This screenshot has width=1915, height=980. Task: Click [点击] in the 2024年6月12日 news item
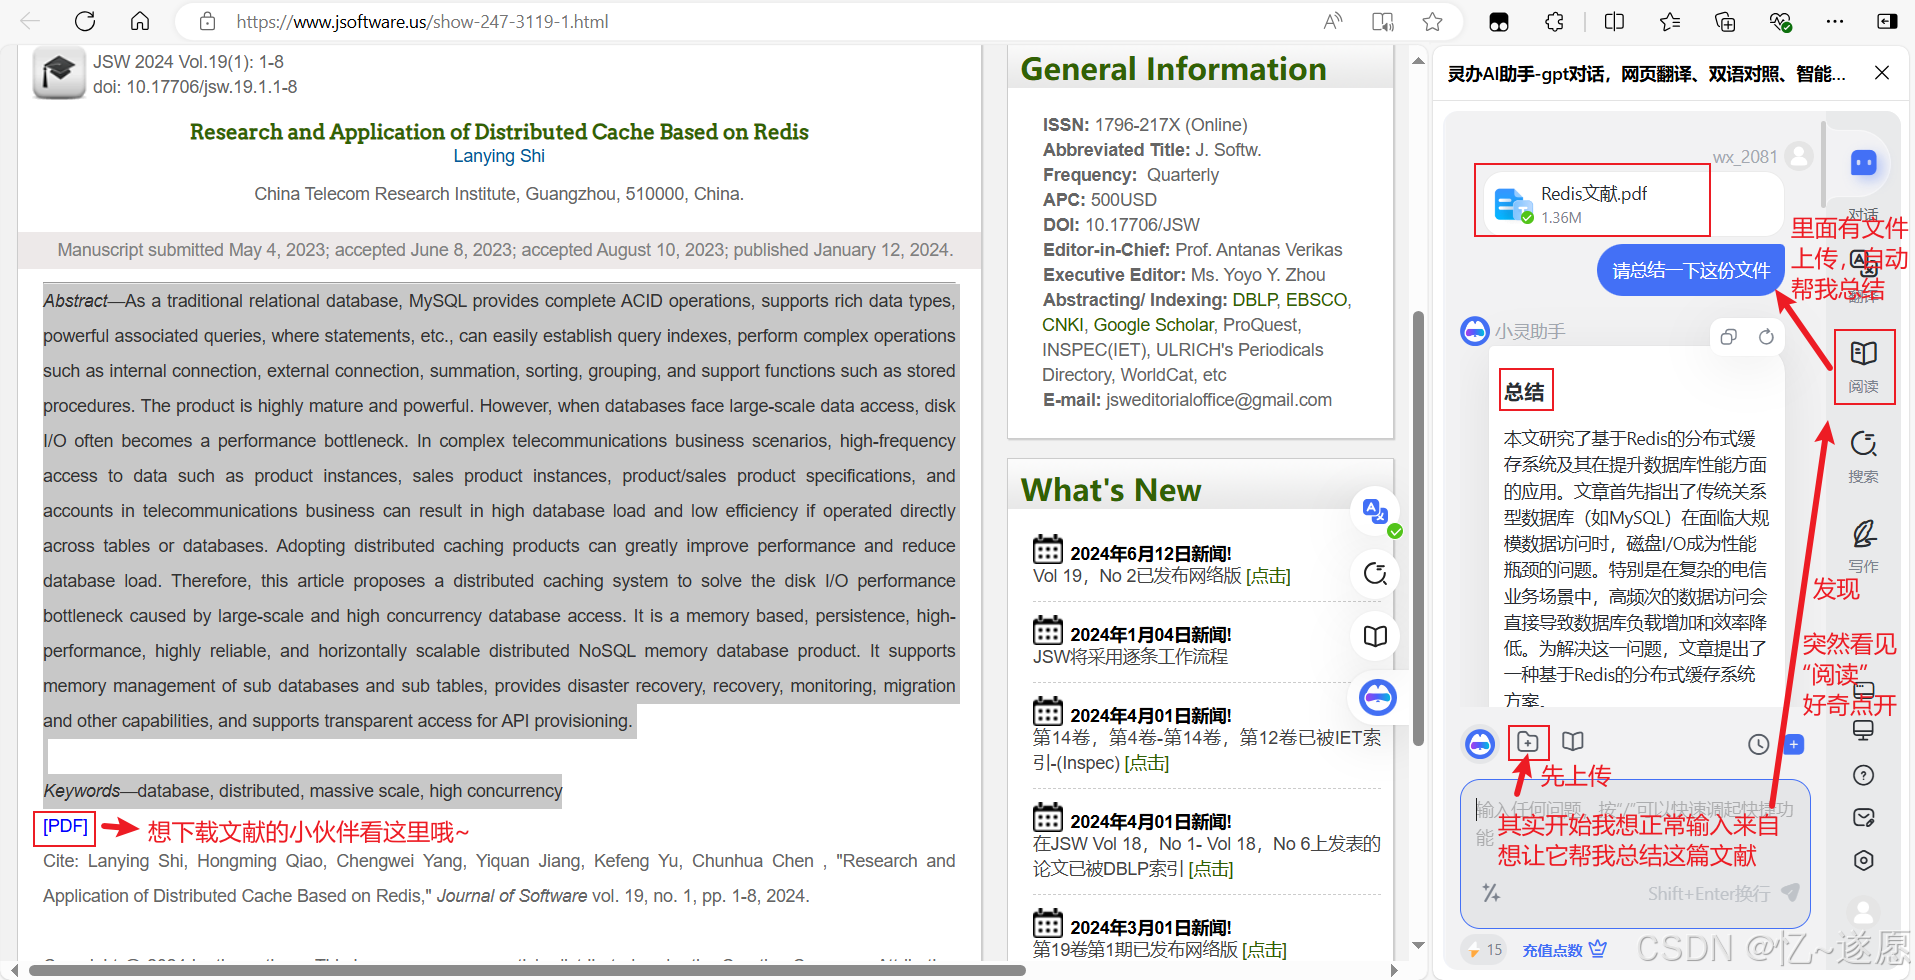(x=1268, y=577)
